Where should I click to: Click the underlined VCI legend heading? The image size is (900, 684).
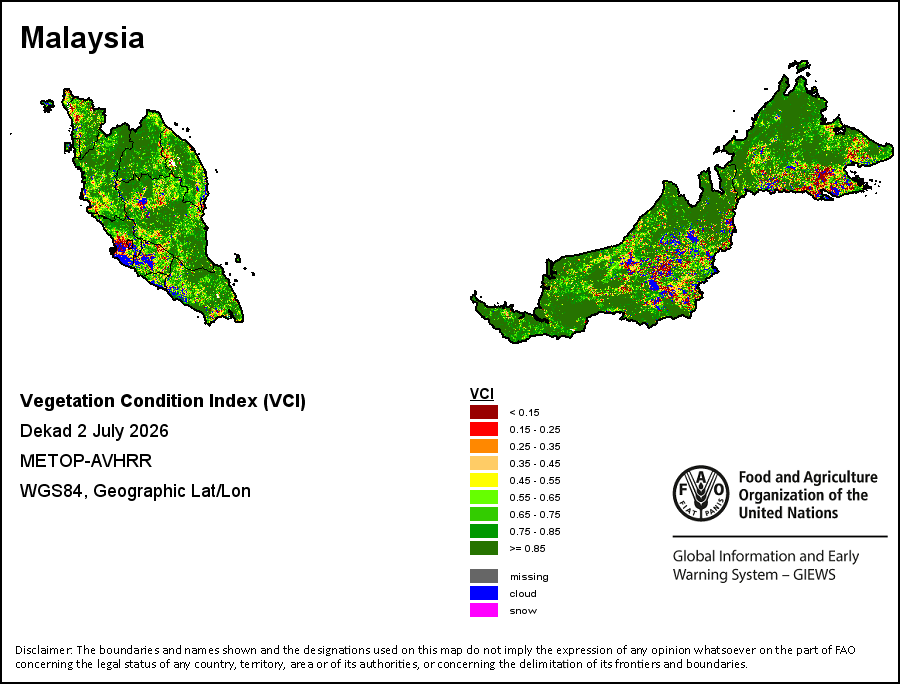coord(482,394)
